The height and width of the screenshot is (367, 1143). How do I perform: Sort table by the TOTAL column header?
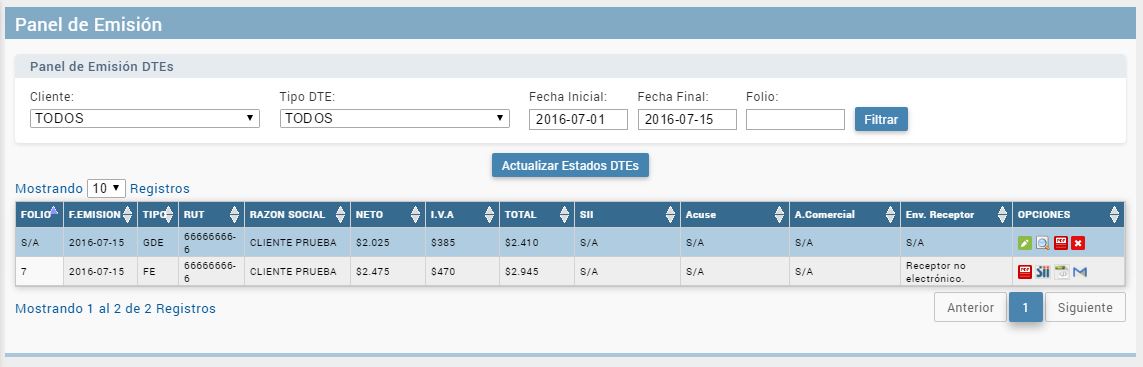pyautogui.click(x=537, y=215)
